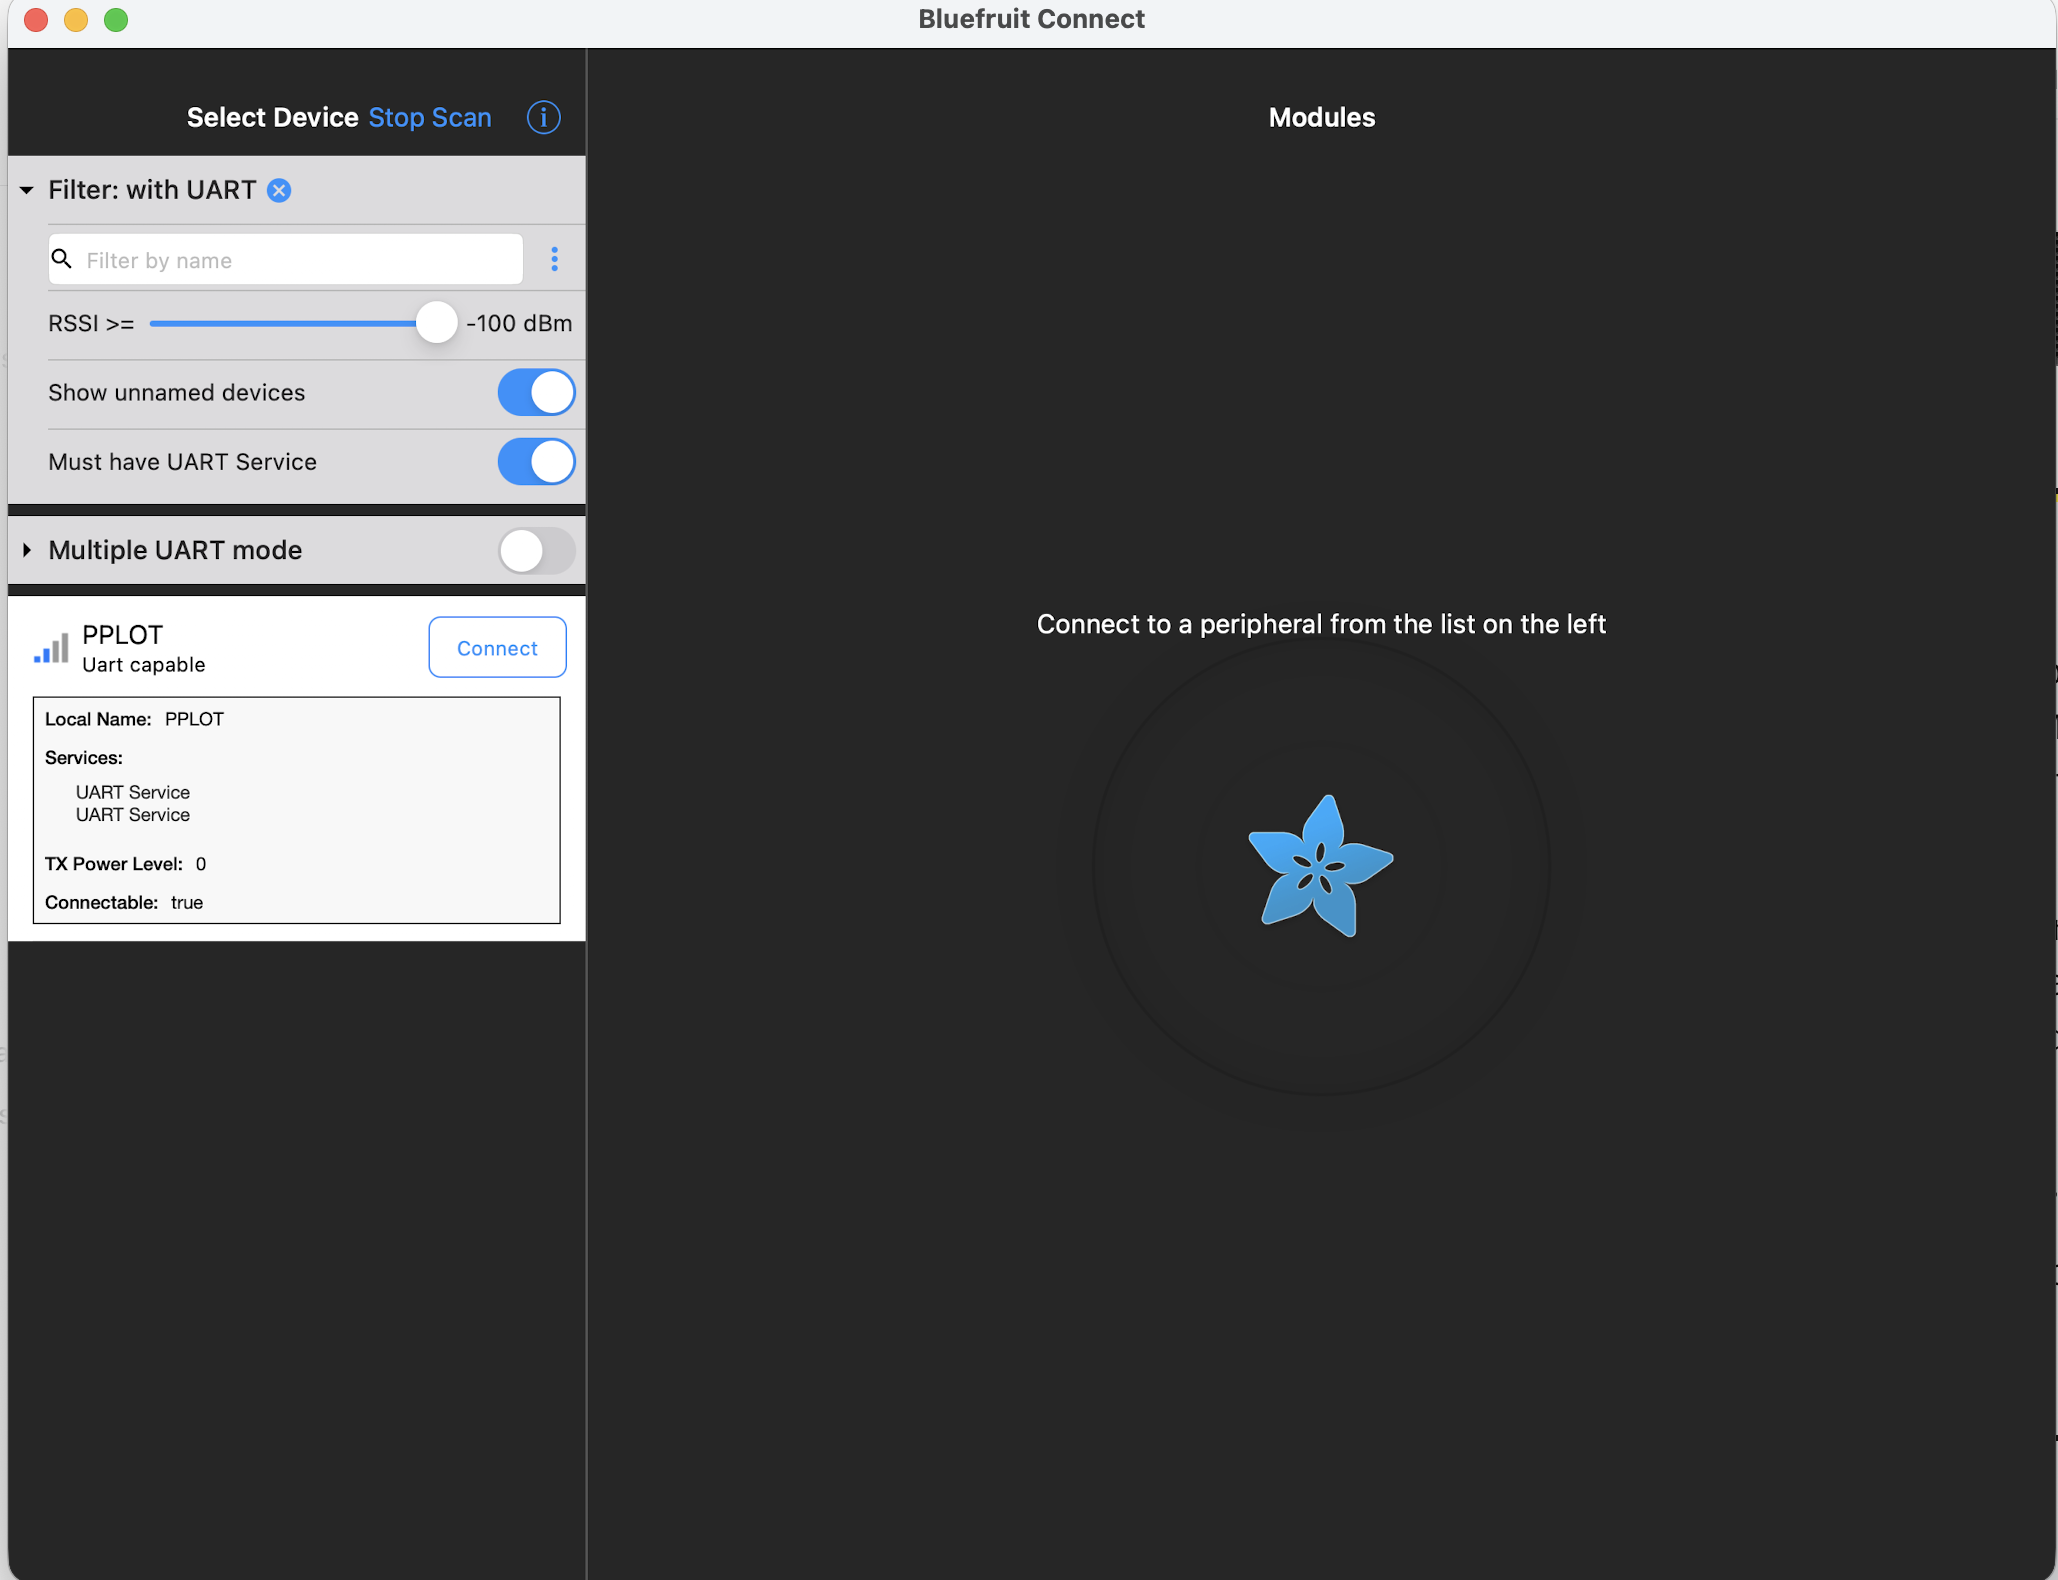Click the TX Power Level value

pos(201,864)
